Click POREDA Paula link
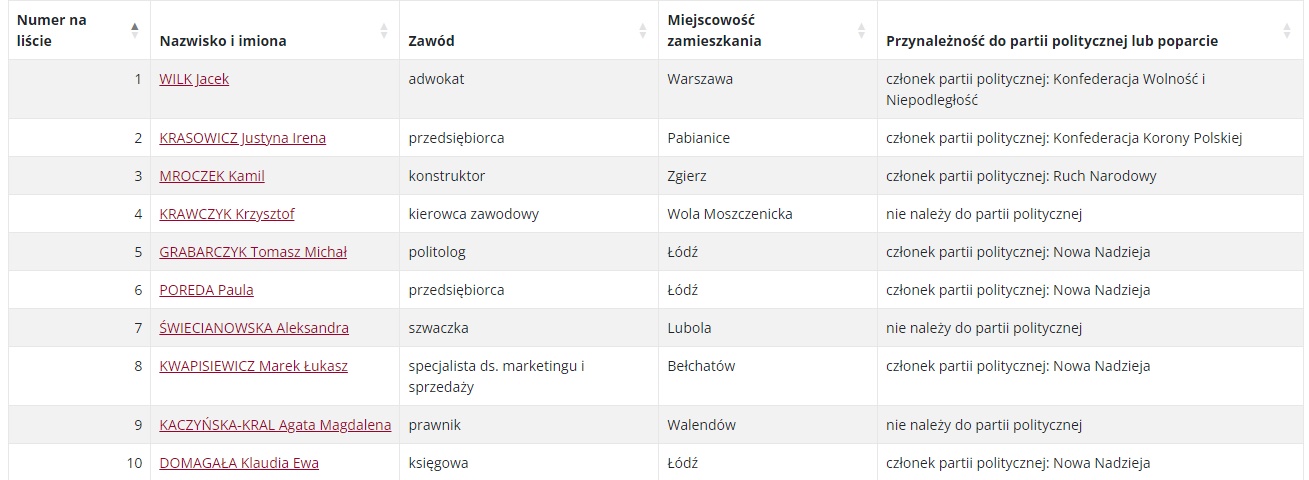Screen dimensions: 1309x480 coord(206,290)
